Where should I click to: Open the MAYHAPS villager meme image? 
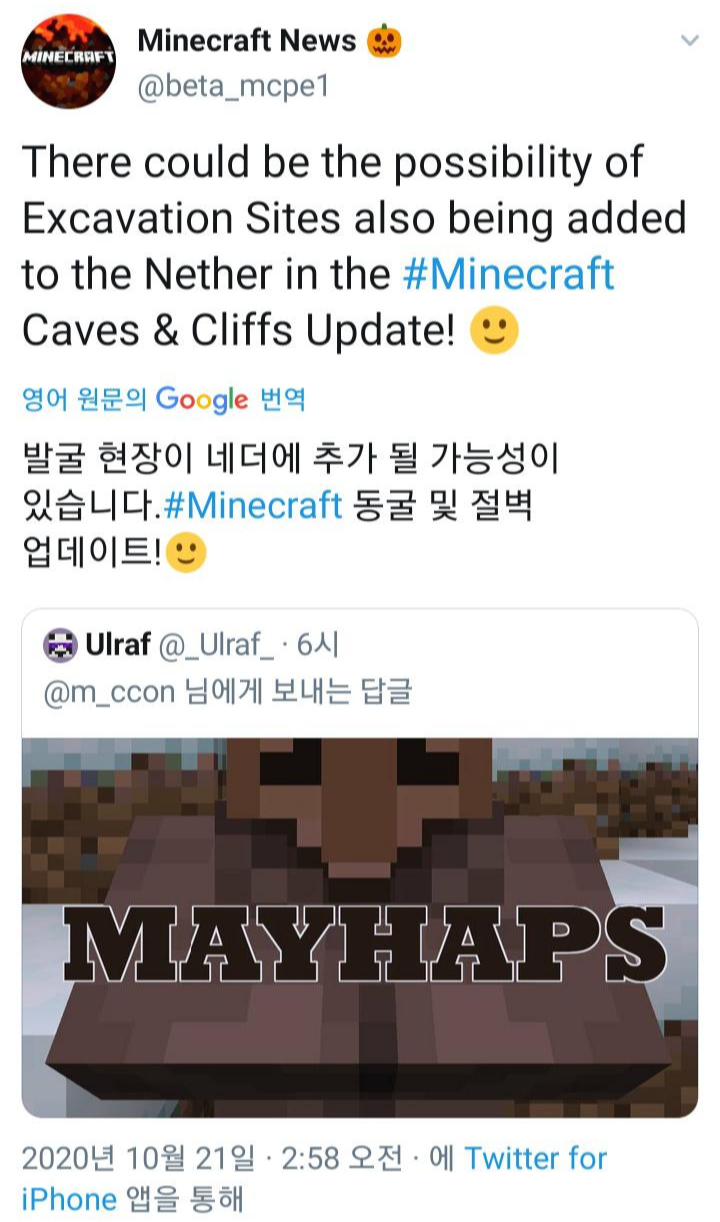(x=360, y=927)
